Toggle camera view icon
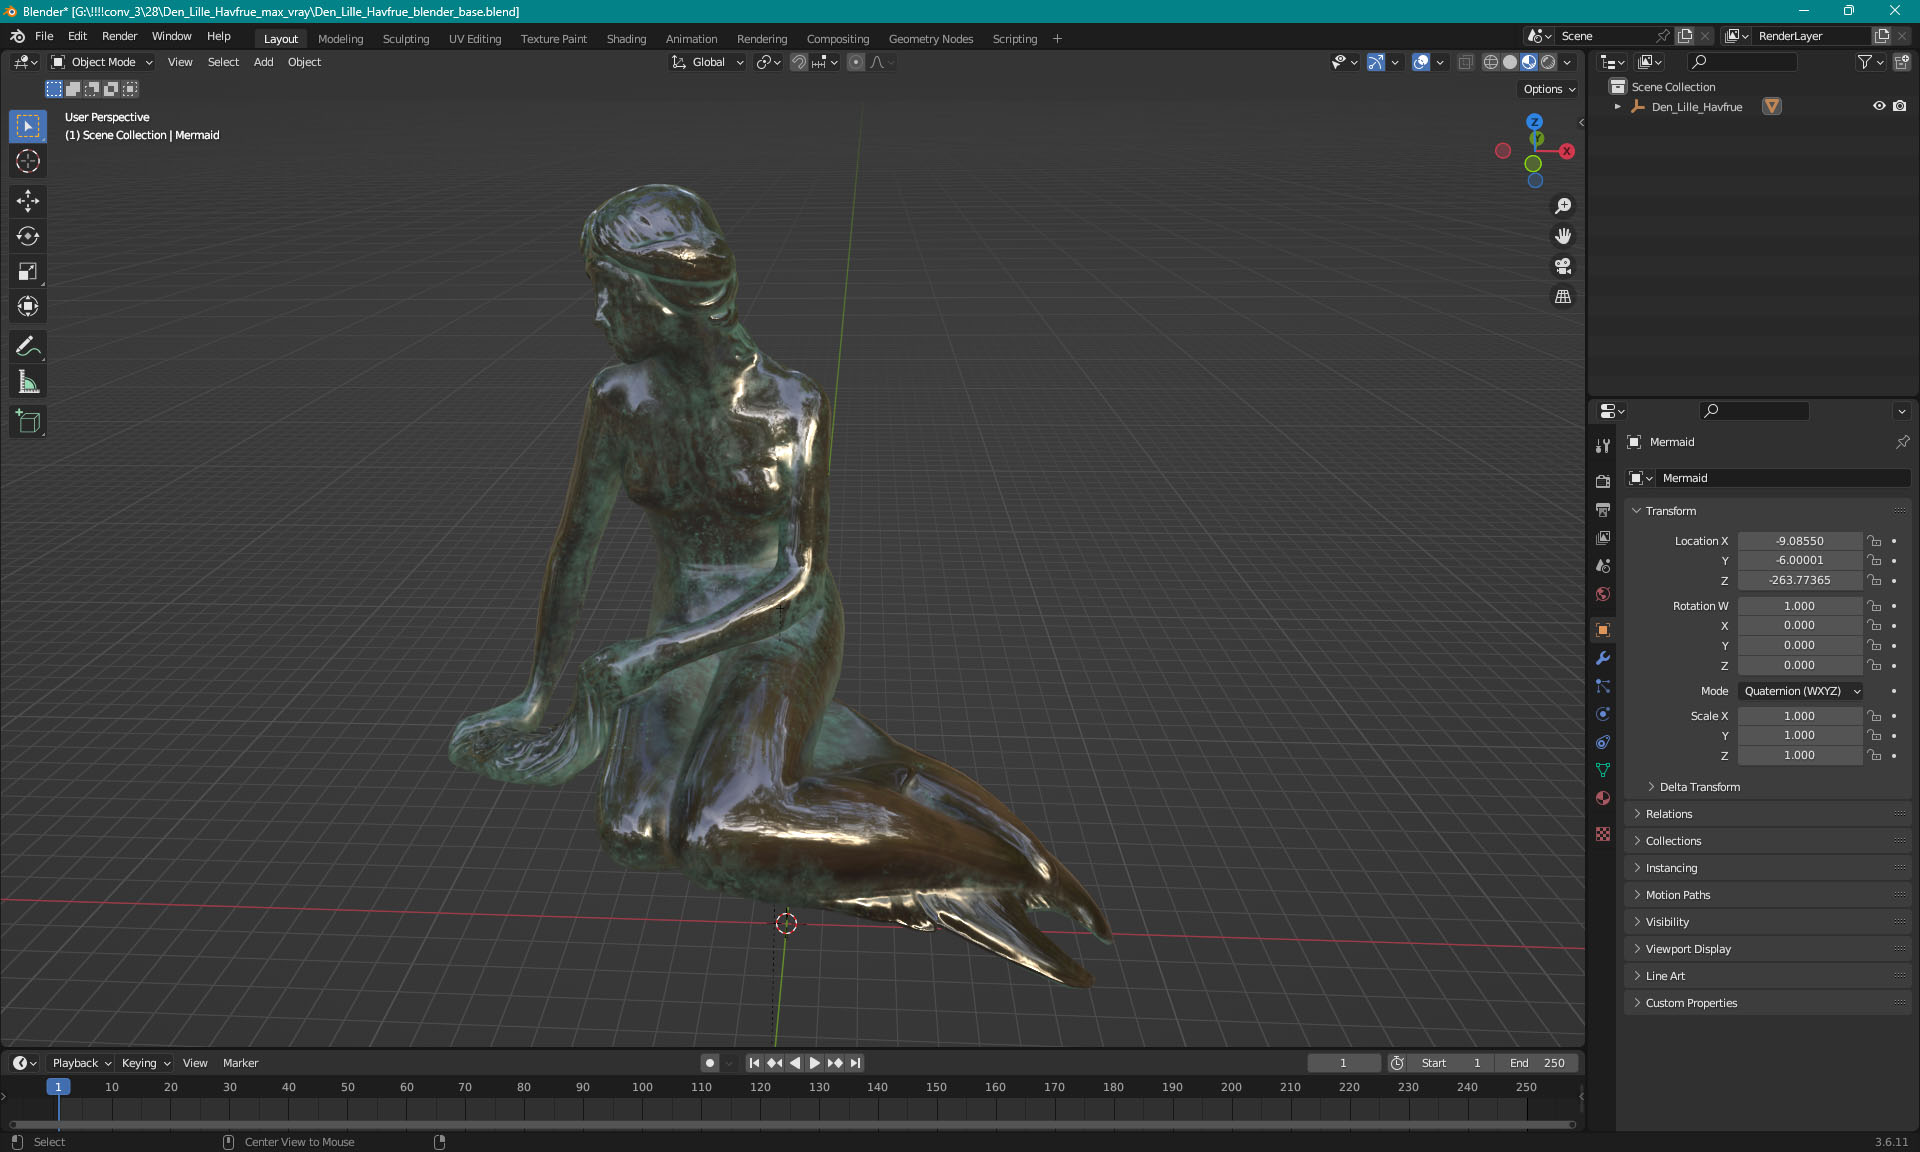 tap(1563, 266)
